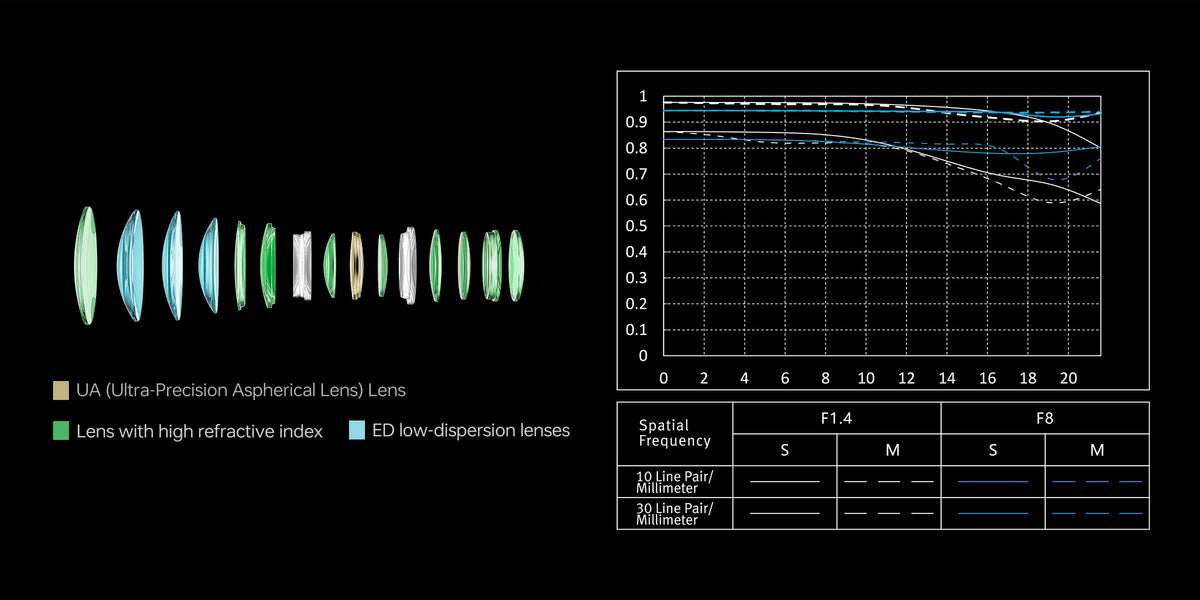
Task: Select the '10 Line Pair/Millimeter' row label
Action: point(675,481)
